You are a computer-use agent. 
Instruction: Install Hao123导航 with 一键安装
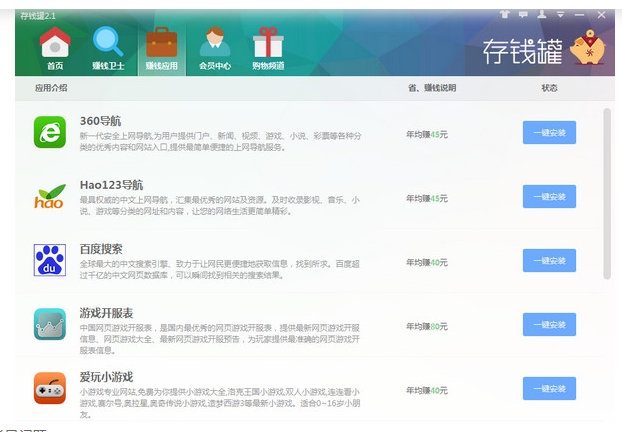coord(549,196)
